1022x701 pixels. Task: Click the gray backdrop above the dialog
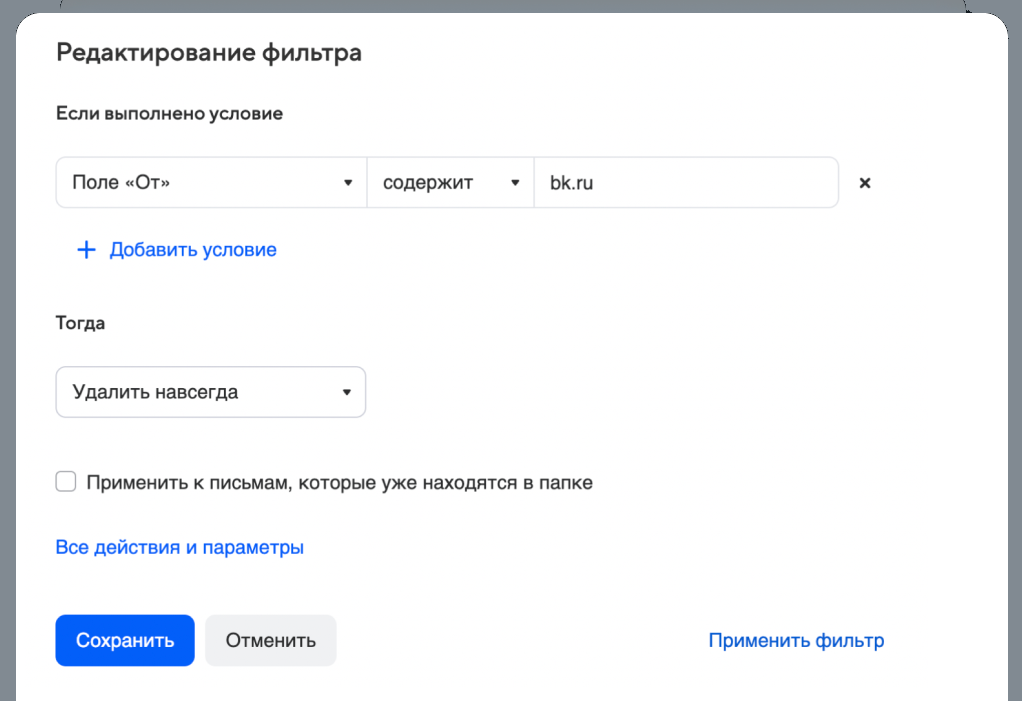click(x=500, y=5)
